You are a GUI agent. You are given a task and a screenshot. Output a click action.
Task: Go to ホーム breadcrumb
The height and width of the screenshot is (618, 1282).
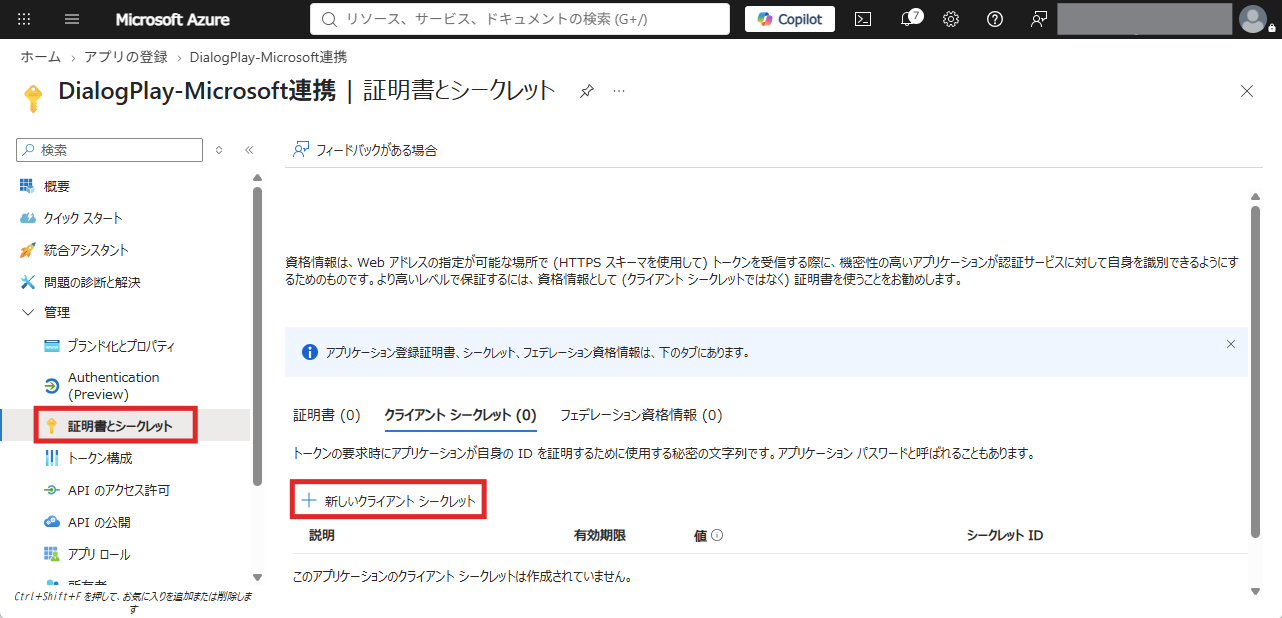pyautogui.click(x=41, y=57)
